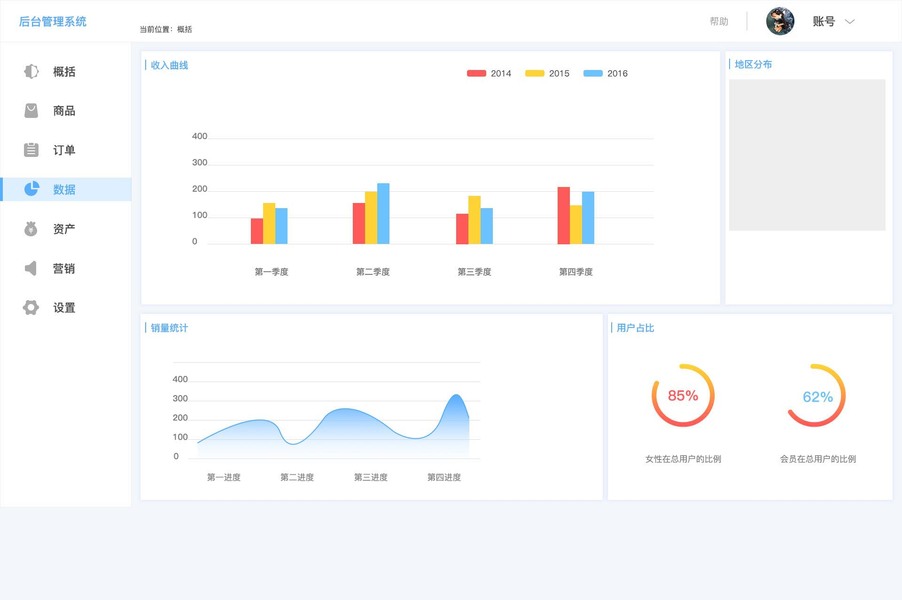Open the 账号 account menu label
This screenshot has width=902, height=600.
[823, 21]
